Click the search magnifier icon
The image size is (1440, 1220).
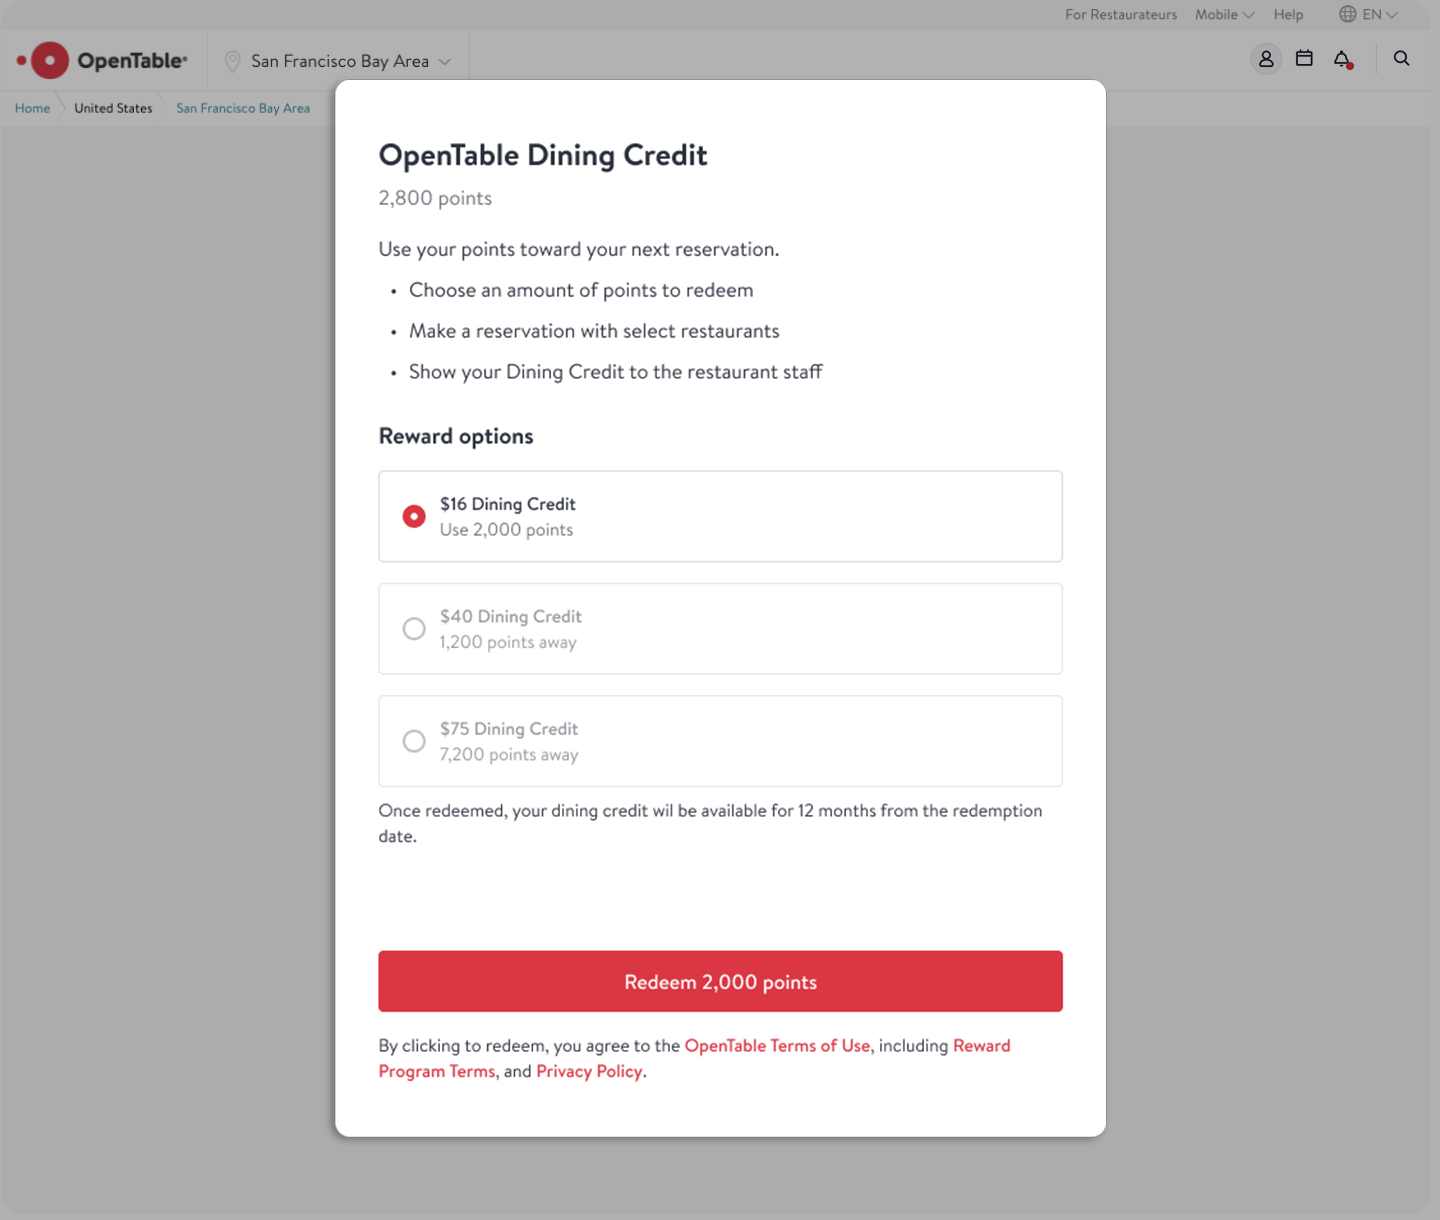point(1402,59)
